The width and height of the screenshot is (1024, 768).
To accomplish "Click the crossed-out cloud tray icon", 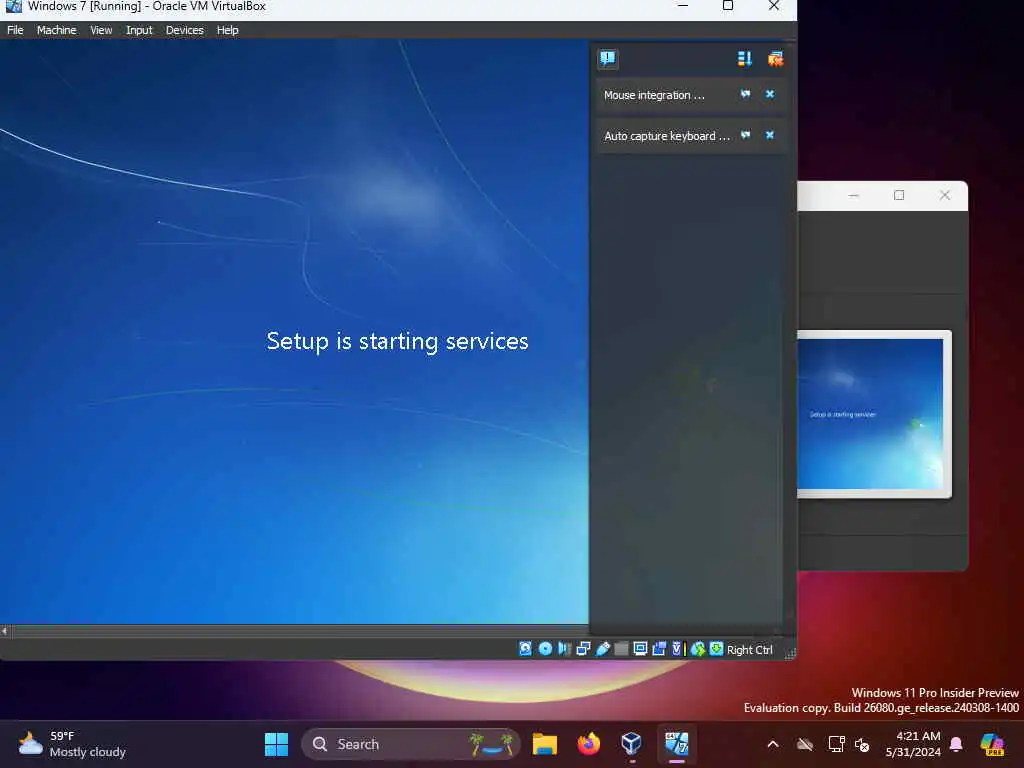I will click(x=805, y=744).
